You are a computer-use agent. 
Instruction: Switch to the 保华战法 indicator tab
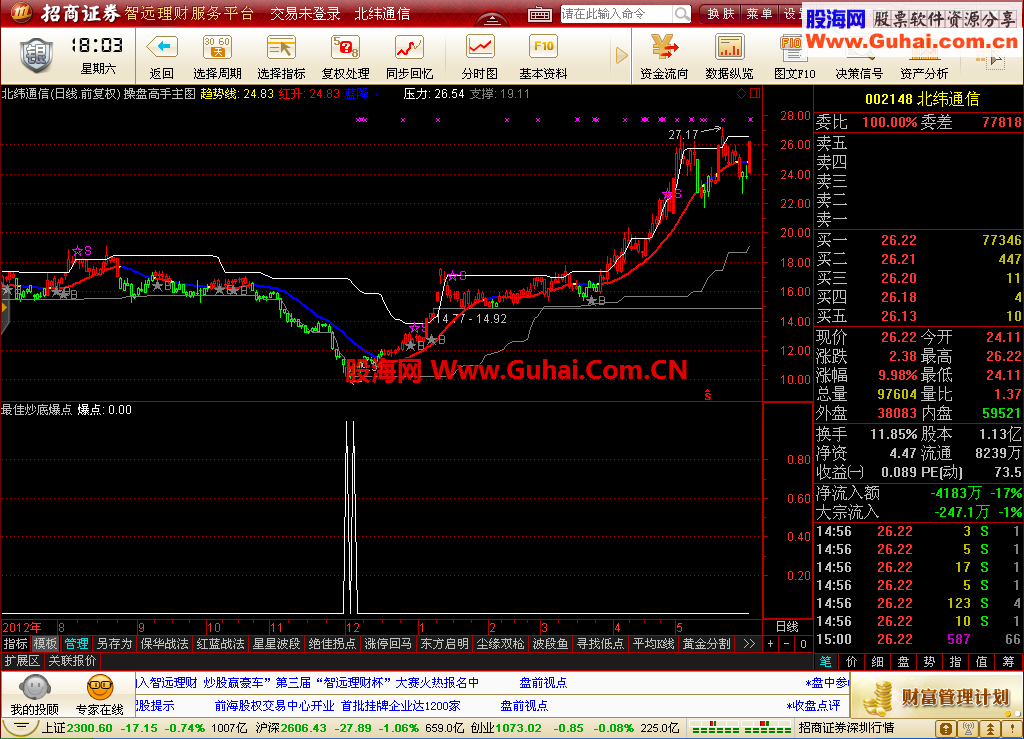(165, 644)
